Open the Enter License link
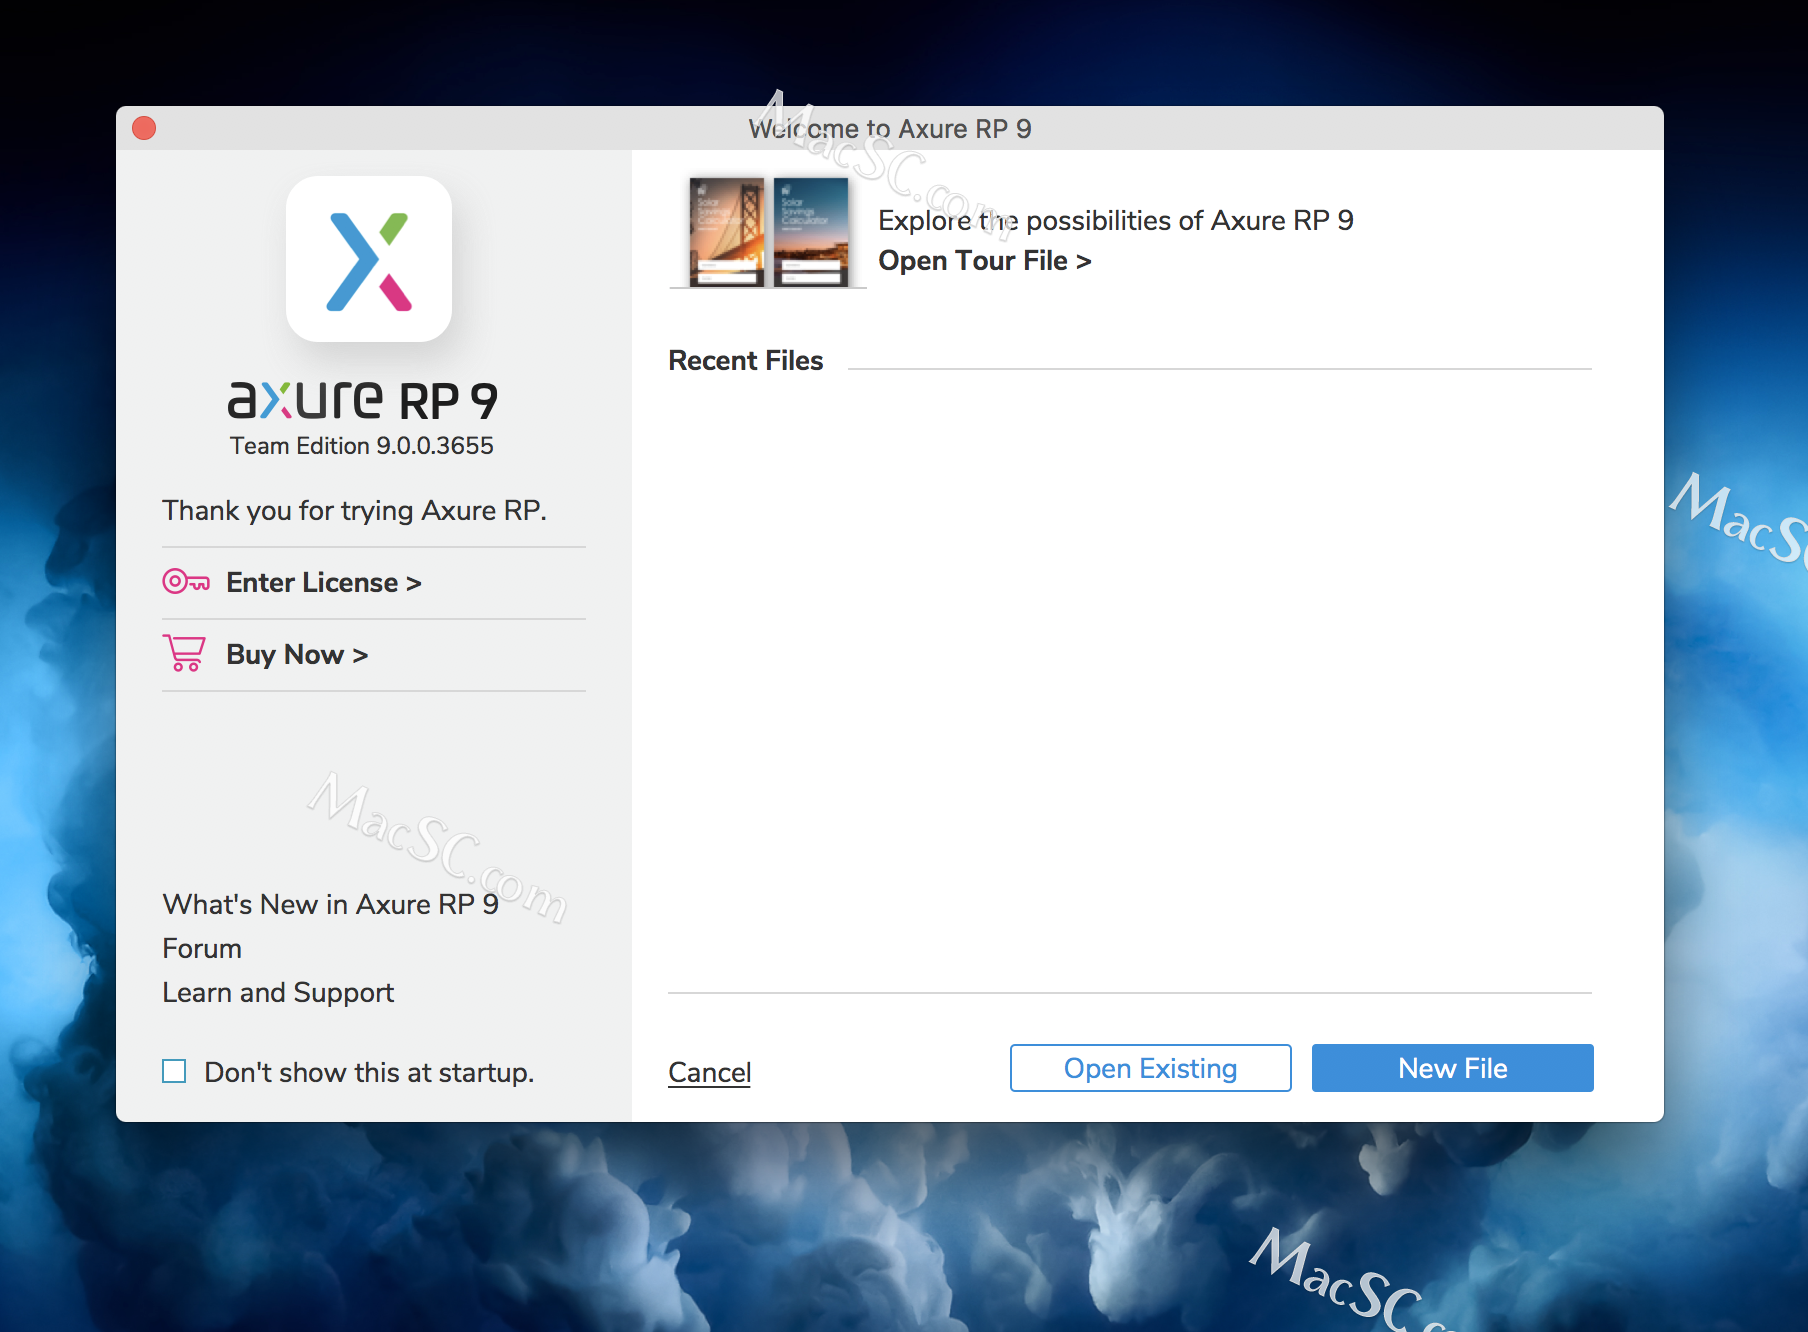This screenshot has width=1808, height=1332. tap(324, 582)
